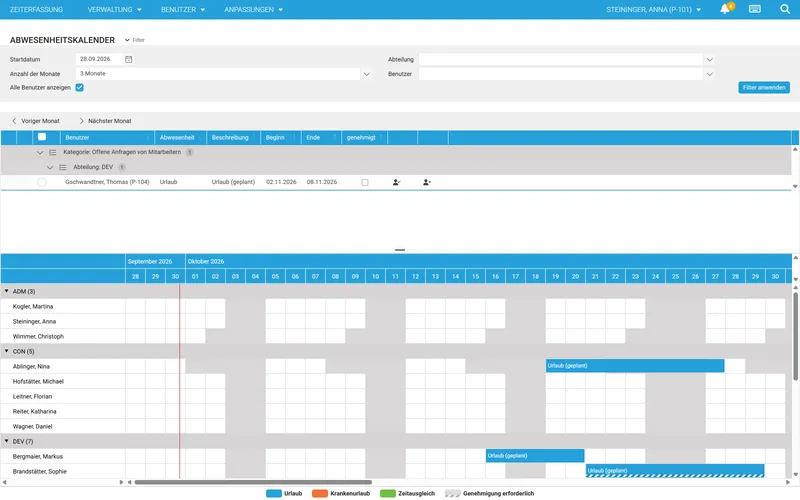This screenshot has width=800, height=500.
Task: Open the Abteilung dropdown
Action: point(709,60)
